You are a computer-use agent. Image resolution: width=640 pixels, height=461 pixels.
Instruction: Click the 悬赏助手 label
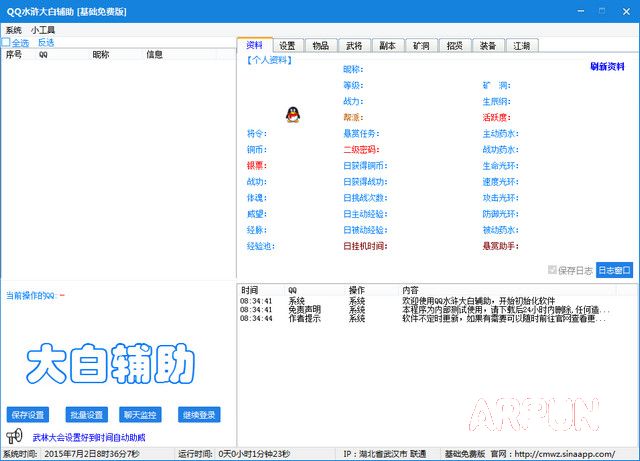pos(501,246)
